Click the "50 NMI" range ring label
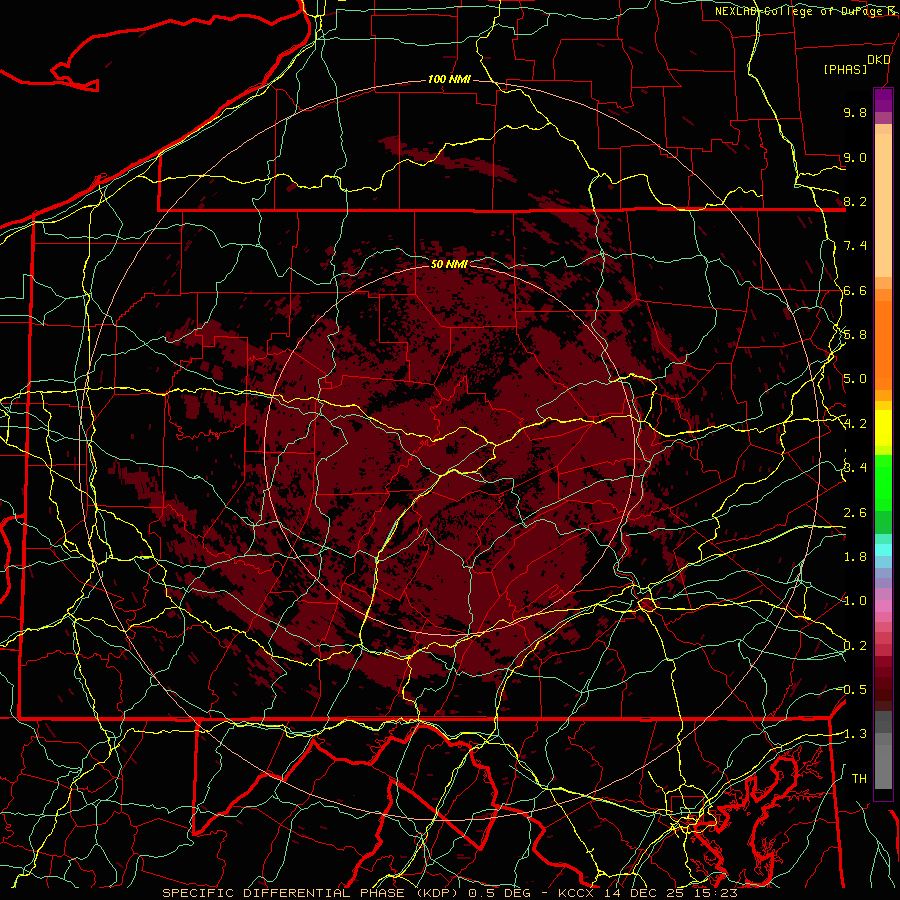The height and width of the screenshot is (900, 900). pos(449,264)
